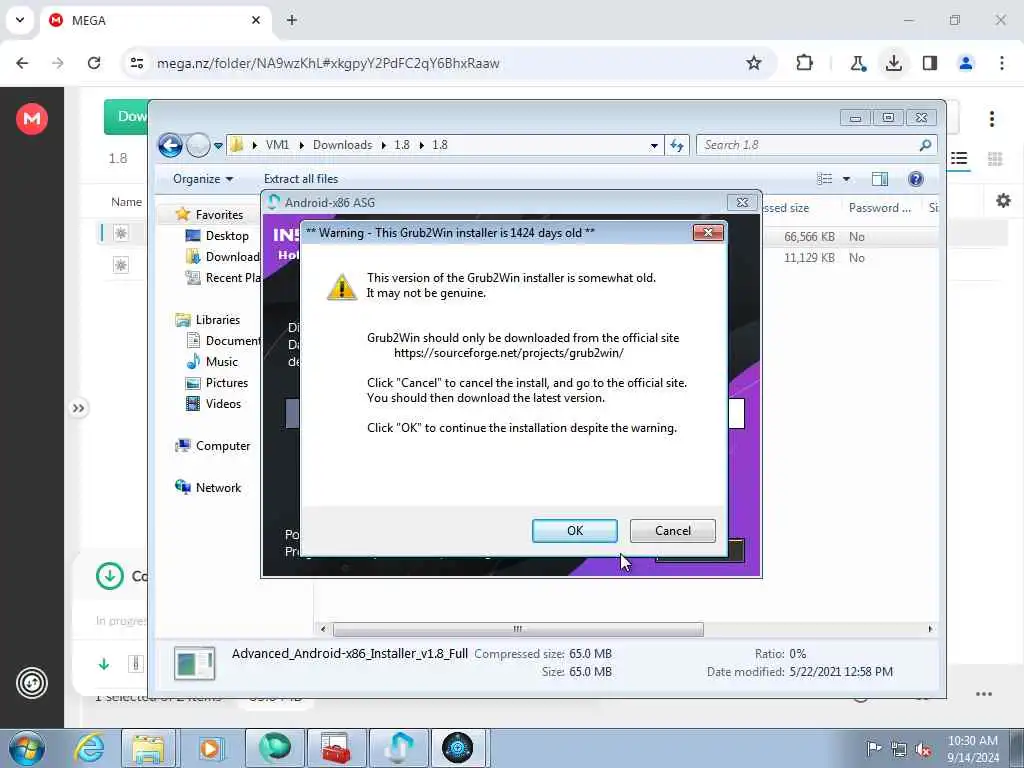This screenshot has width=1024, height=768.
Task: Launch Internet Explorer from taskbar
Action: tap(89, 748)
